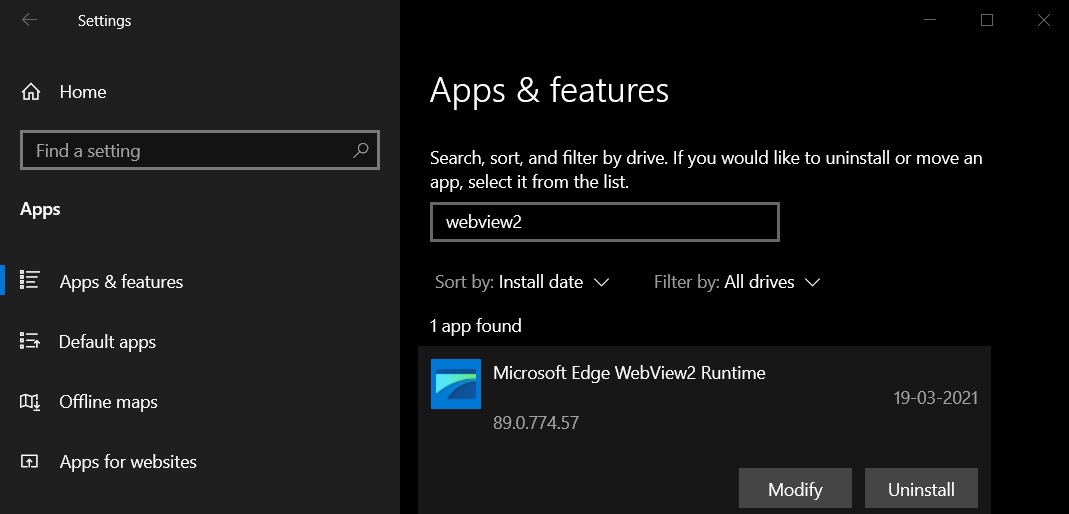This screenshot has width=1069, height=514.
Task: Click the Home house icon
Action: pos(31,92)
